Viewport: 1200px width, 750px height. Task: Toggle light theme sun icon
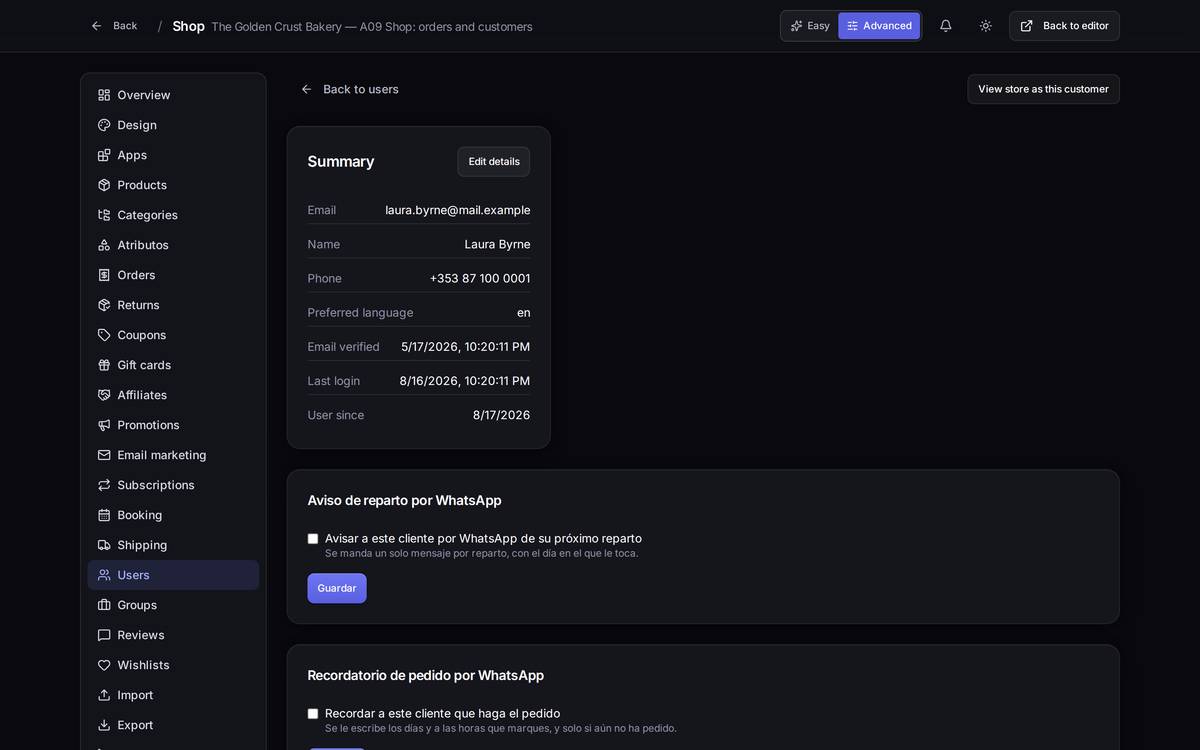tap(986, 26)
